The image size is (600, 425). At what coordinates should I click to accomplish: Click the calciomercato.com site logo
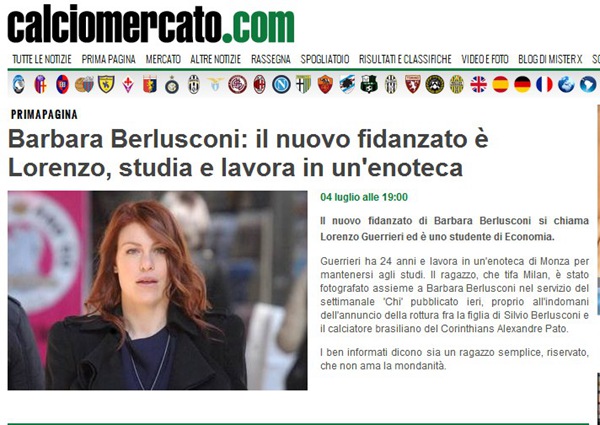pyautogui.click(x=151, y=24)
